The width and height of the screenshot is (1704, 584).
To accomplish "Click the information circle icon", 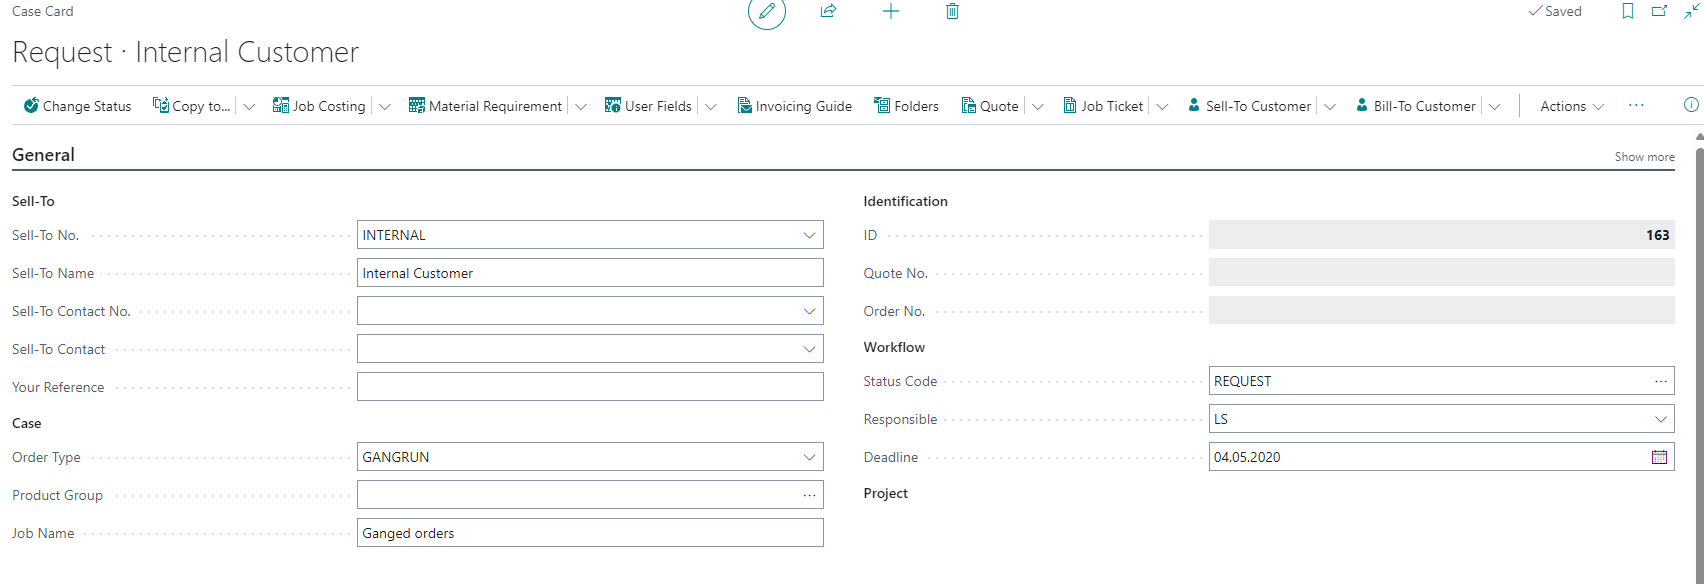I will pos(1691,105).
